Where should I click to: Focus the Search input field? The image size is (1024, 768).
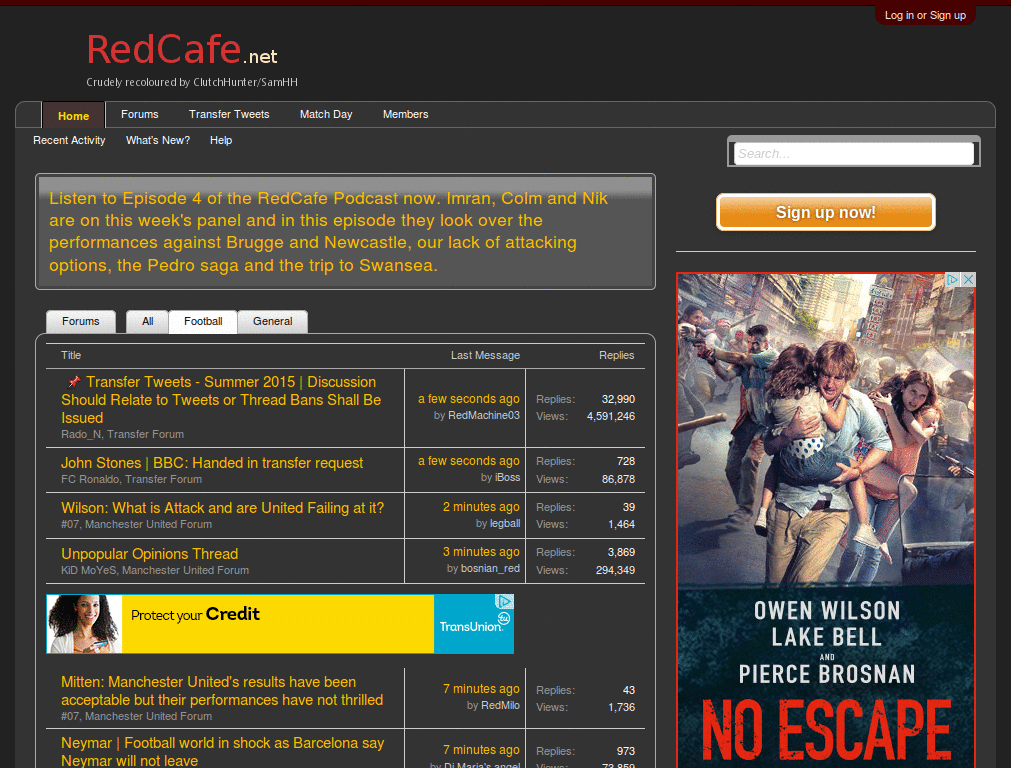(x=854, y=153)
